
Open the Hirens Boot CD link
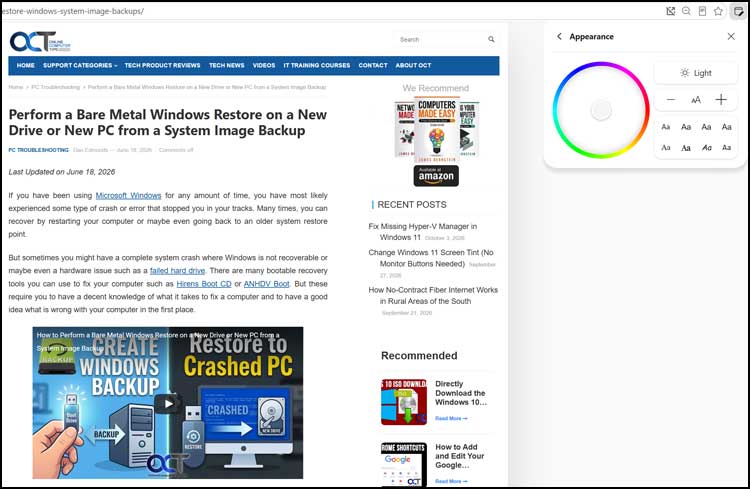point(204,284)
